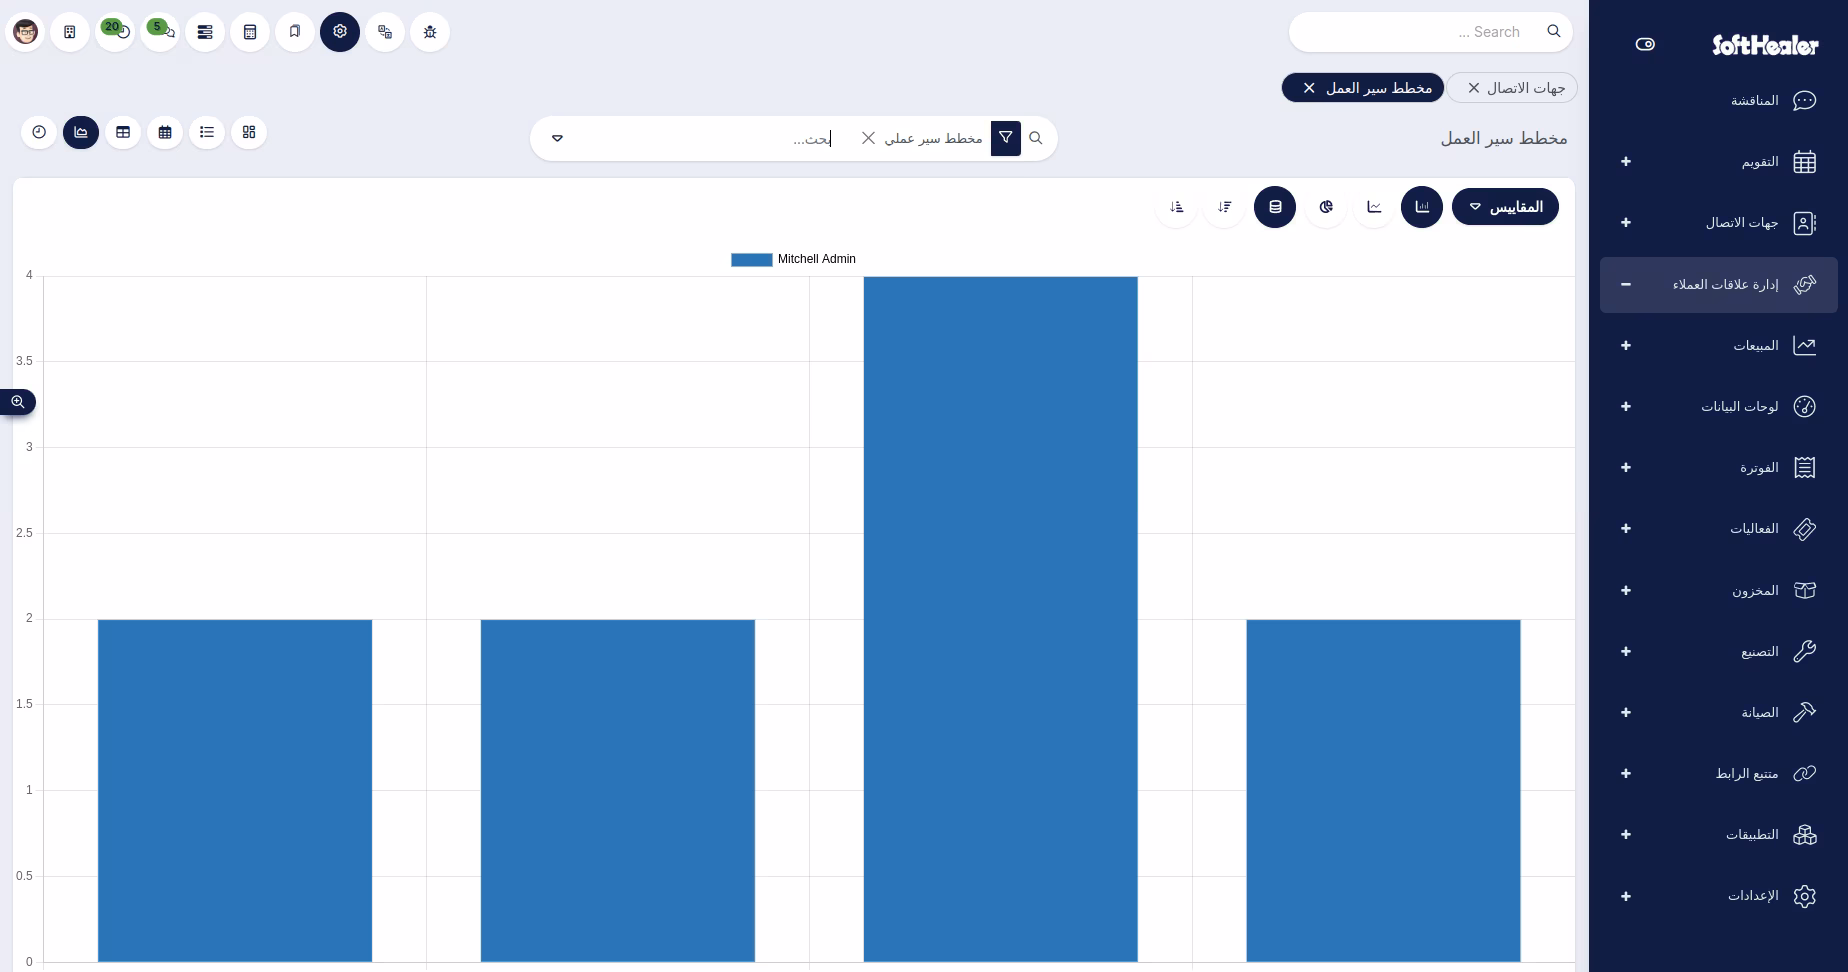Toggle the sidebar collapse switch near SoftHealer logo

[x=1645, y=44]
